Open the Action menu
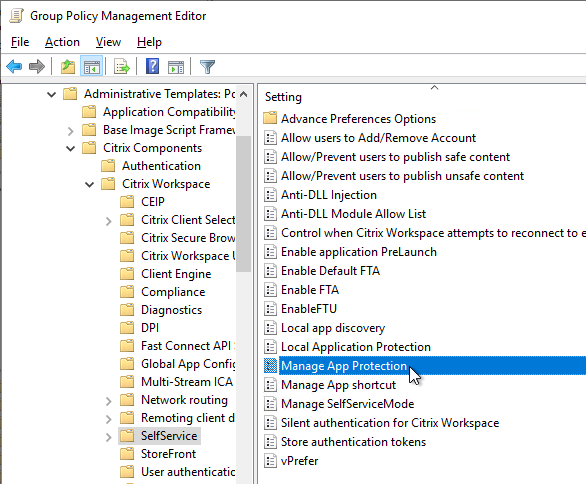Screen dimensions: 586x484 tap(62, 42)
